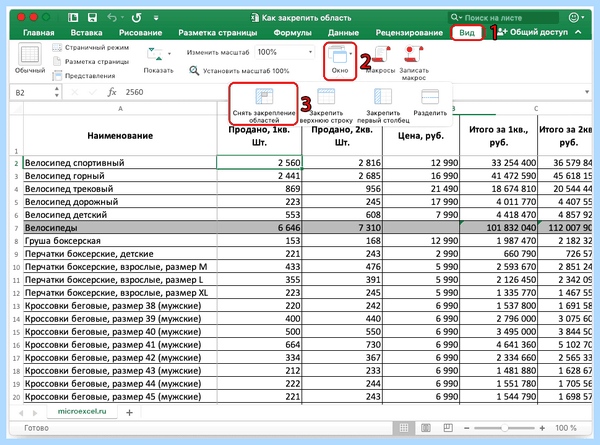Image resolution: width=600 pixels, height=445 pixels.
Task: Open the Данные tab
Action: point(343,33)
